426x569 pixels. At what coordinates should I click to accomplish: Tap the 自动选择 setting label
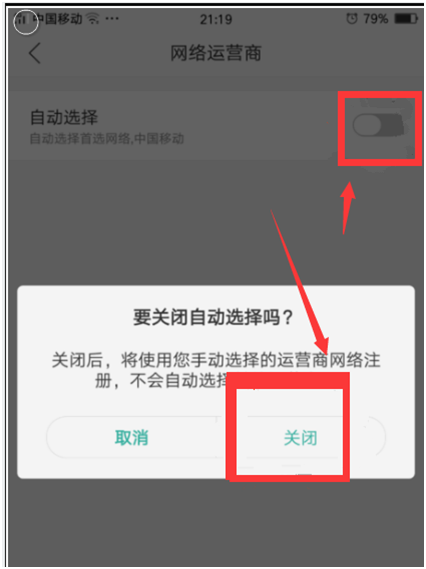(x=64, y=117)
